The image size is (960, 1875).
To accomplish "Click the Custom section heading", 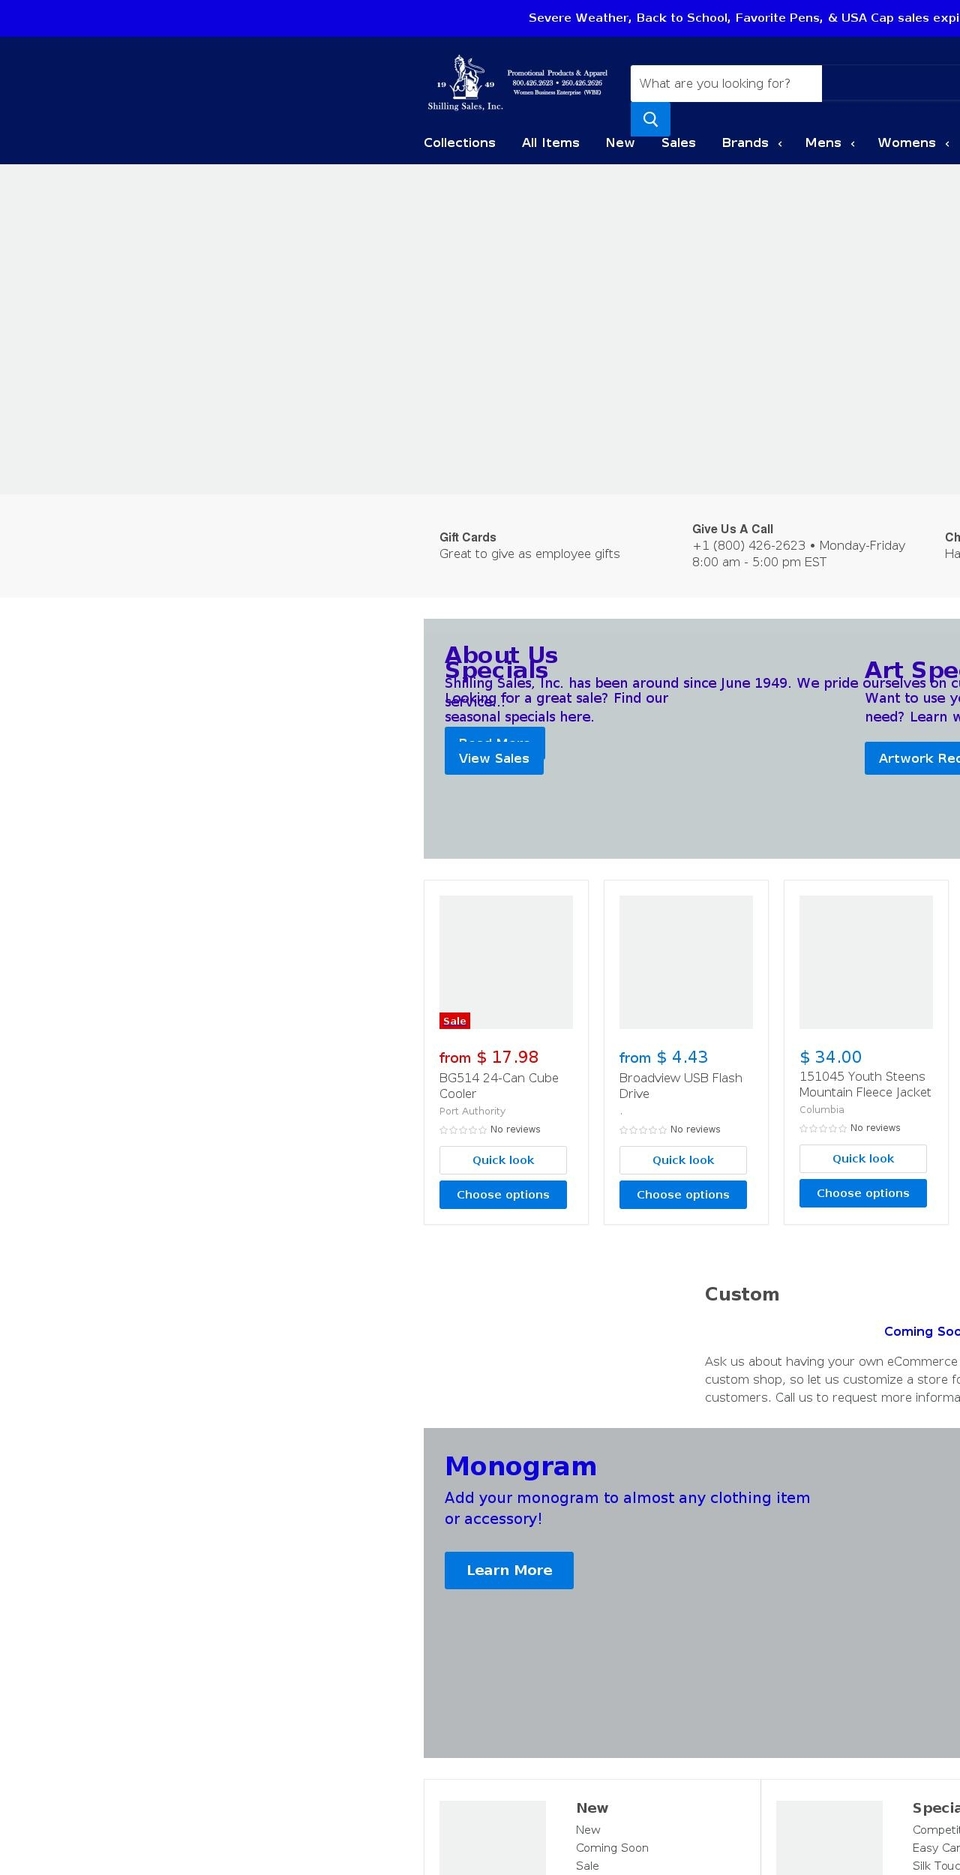I will click(742, 1294).
